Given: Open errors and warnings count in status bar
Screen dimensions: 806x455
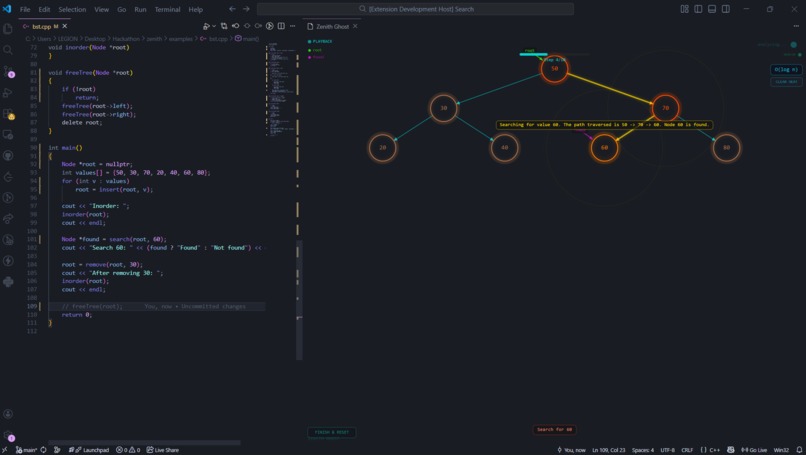Looking at the screenshot, I should pyautogui.click(x=128, y=450).
